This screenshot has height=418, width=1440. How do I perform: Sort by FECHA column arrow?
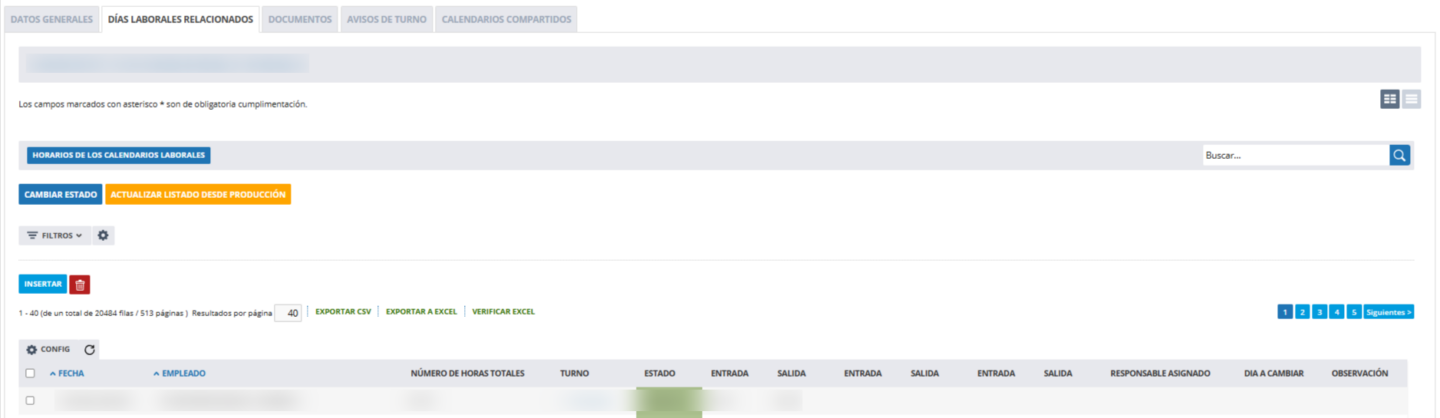click(x=53, y=373)
